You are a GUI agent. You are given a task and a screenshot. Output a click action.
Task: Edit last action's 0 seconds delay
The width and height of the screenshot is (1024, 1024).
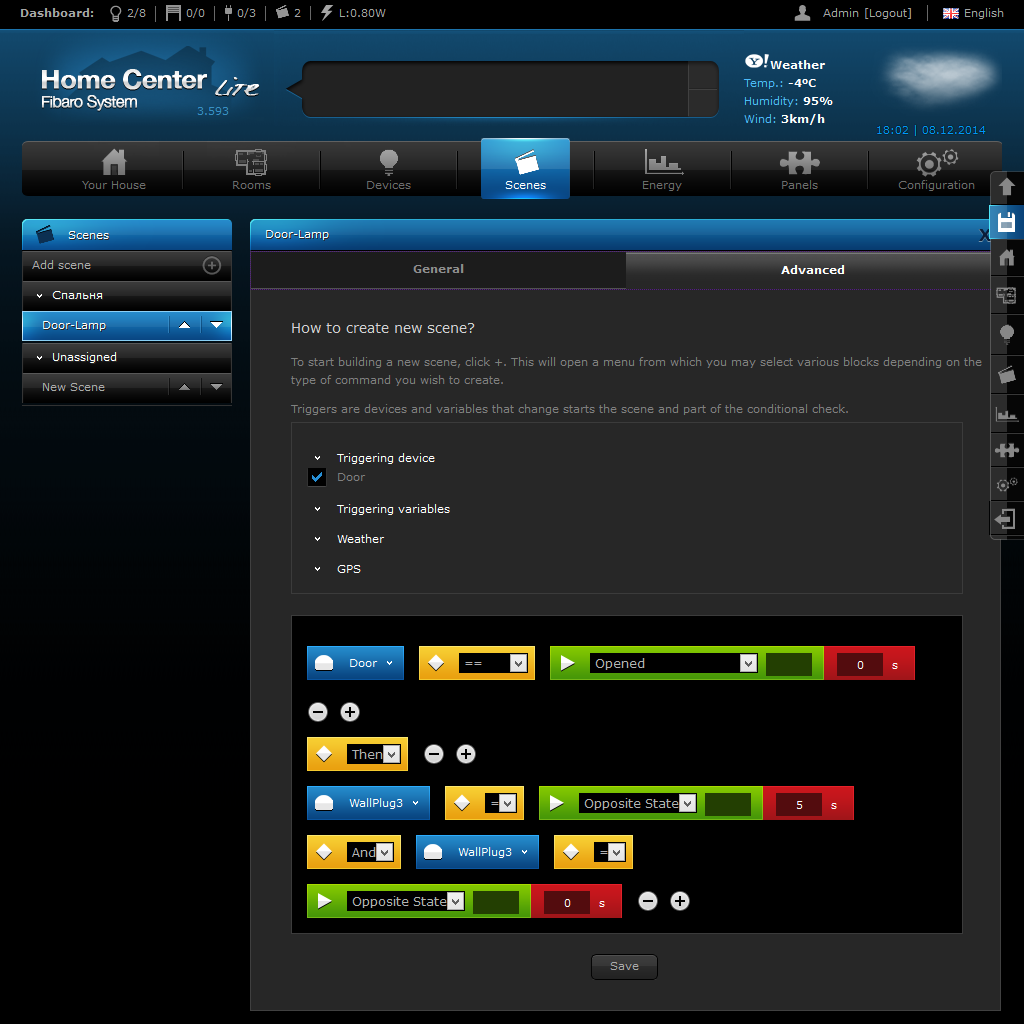(x=567, y=903)
